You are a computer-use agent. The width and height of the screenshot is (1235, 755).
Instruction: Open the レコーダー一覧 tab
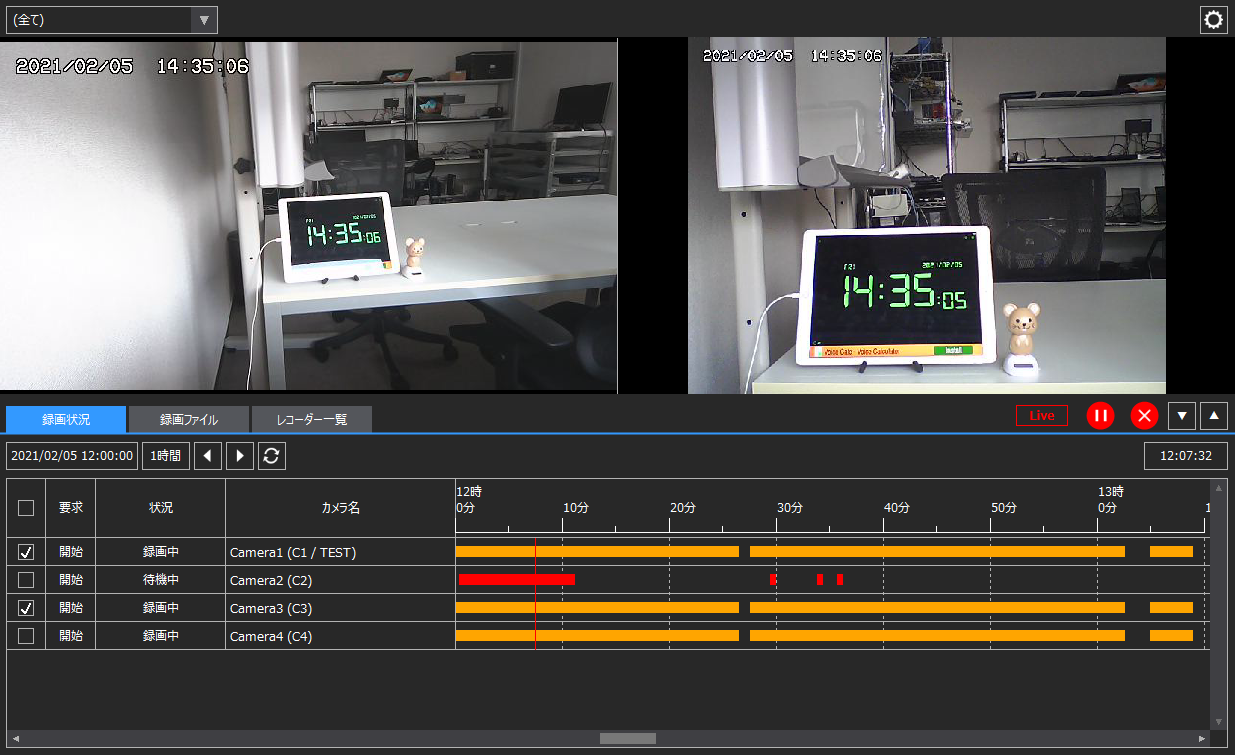coord(311,419)
